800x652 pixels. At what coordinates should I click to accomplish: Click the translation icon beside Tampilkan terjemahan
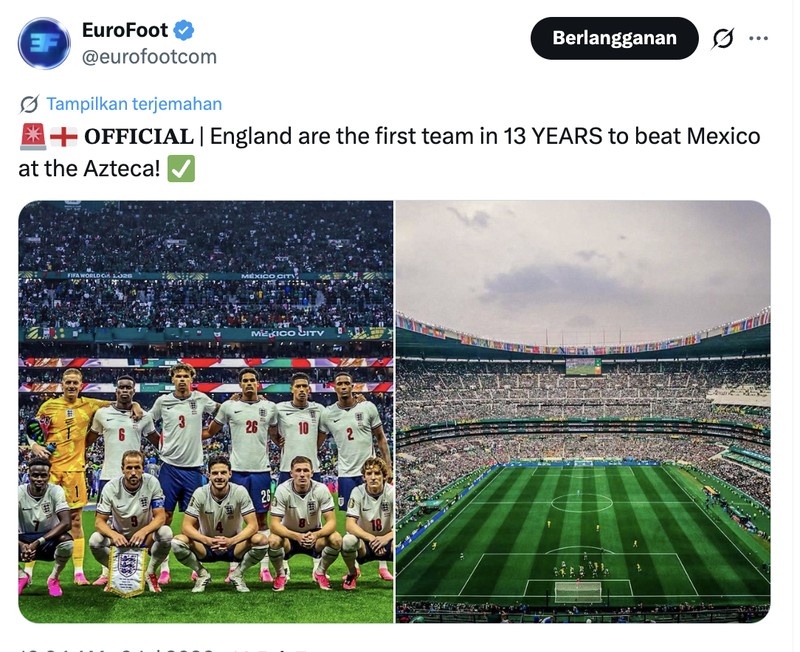pyautogui.click(x=30, y=104)
